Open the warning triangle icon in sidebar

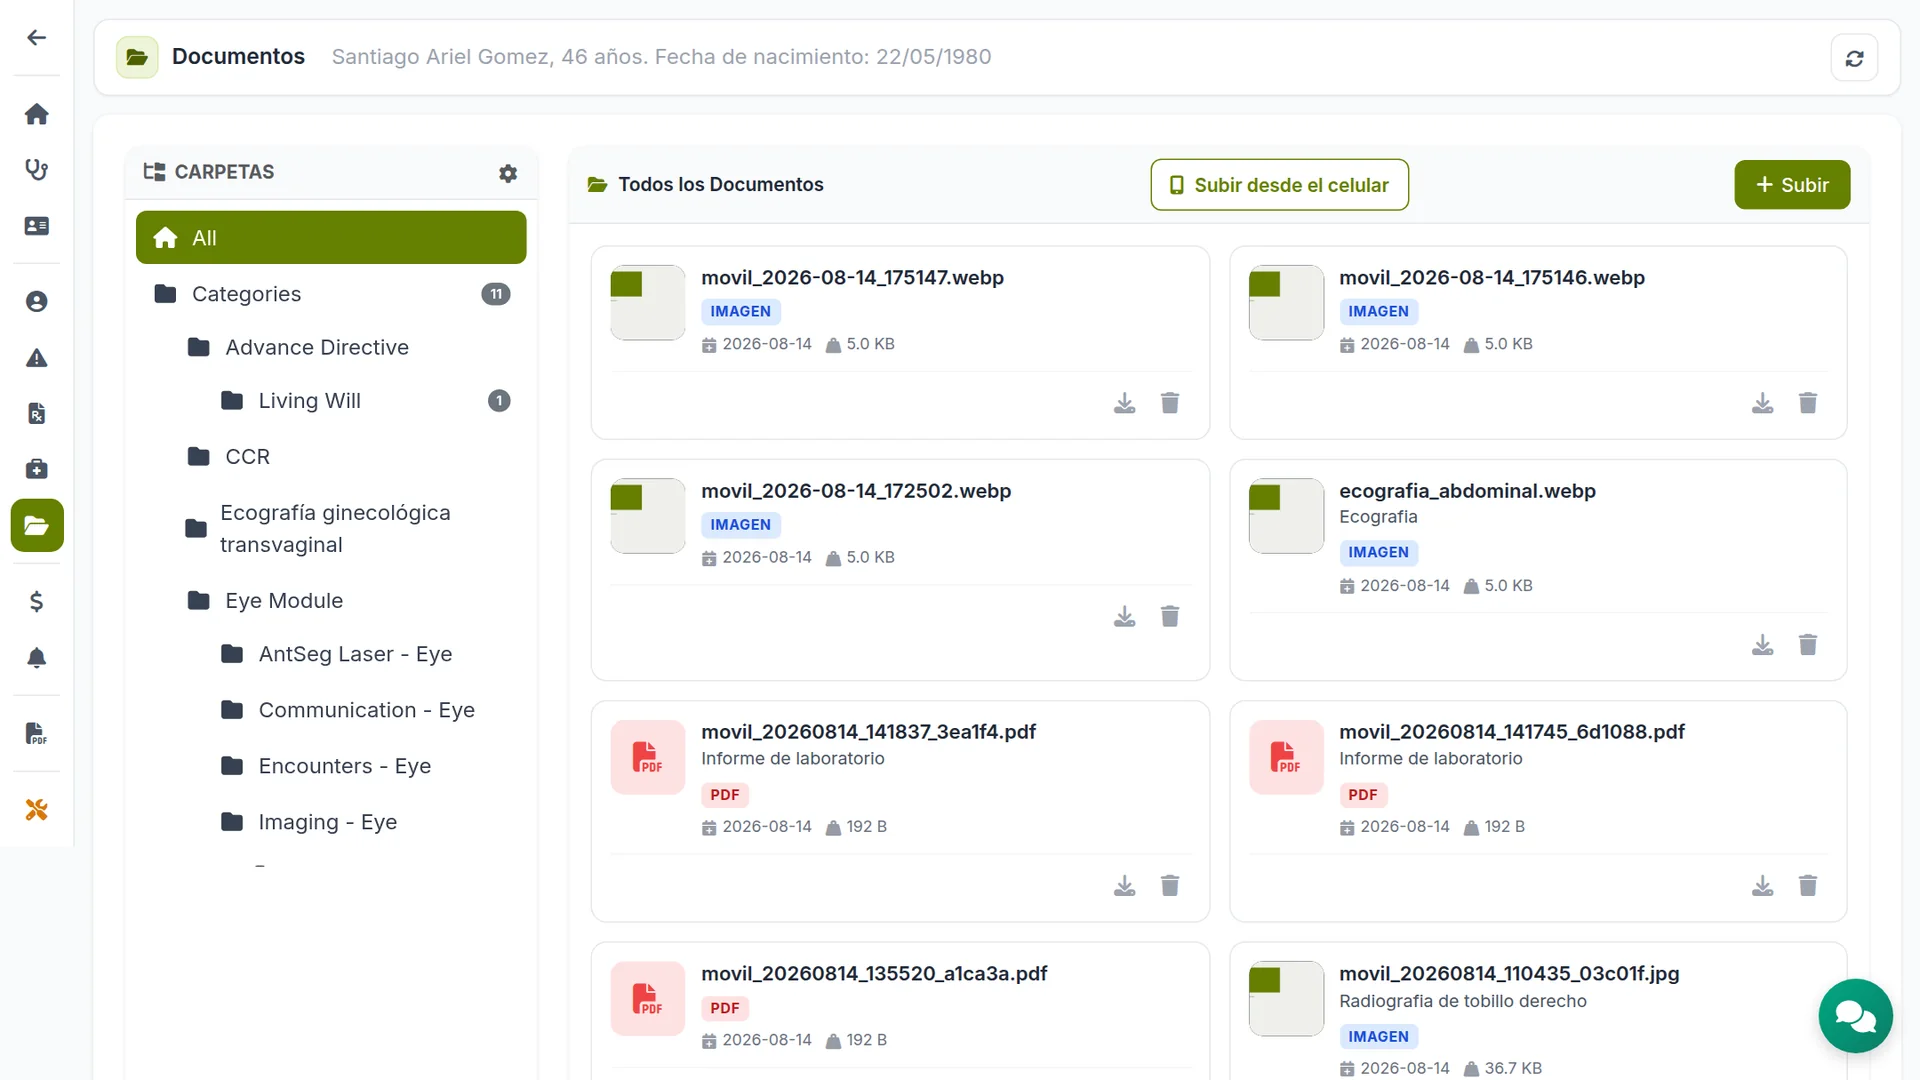click(x=37, y=358)
